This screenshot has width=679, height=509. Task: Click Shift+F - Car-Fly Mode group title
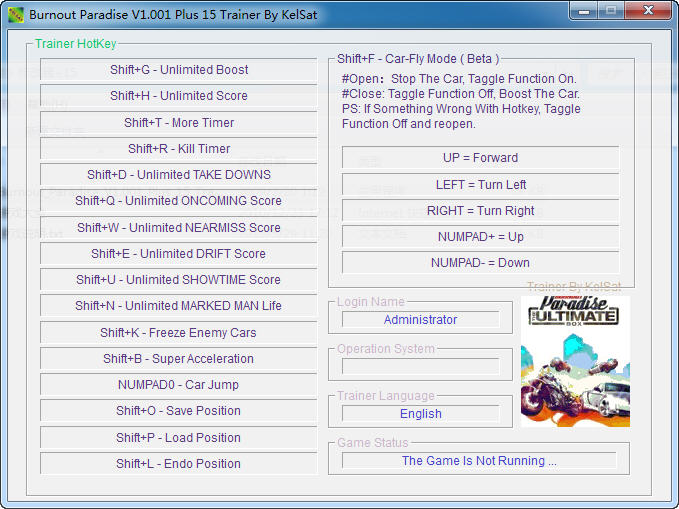(x=418, y=58)
